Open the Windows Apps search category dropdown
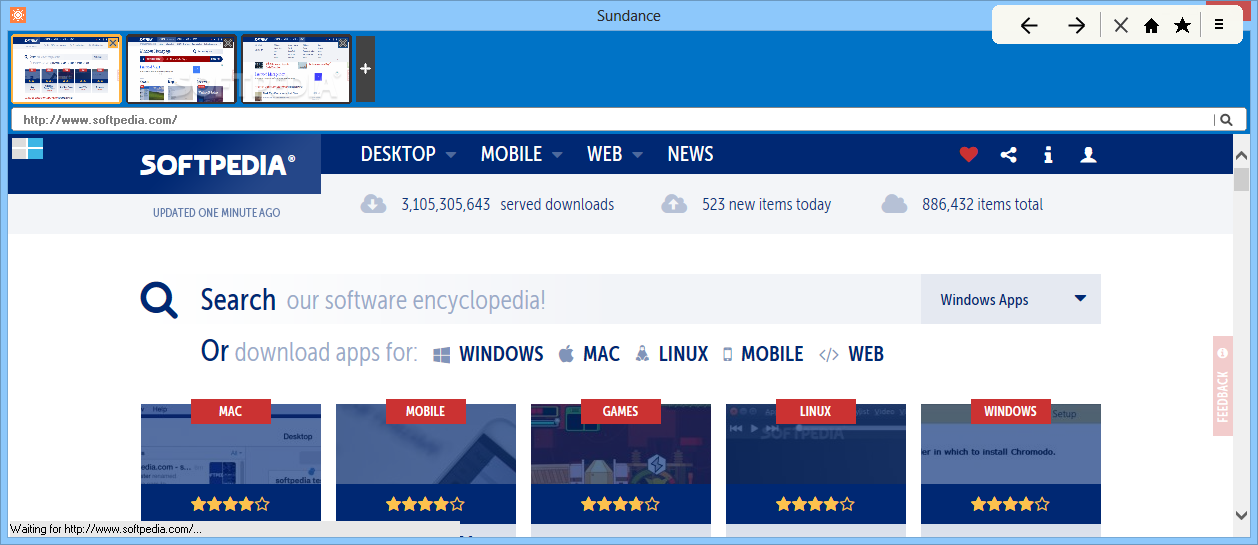 pos(1011,299)
